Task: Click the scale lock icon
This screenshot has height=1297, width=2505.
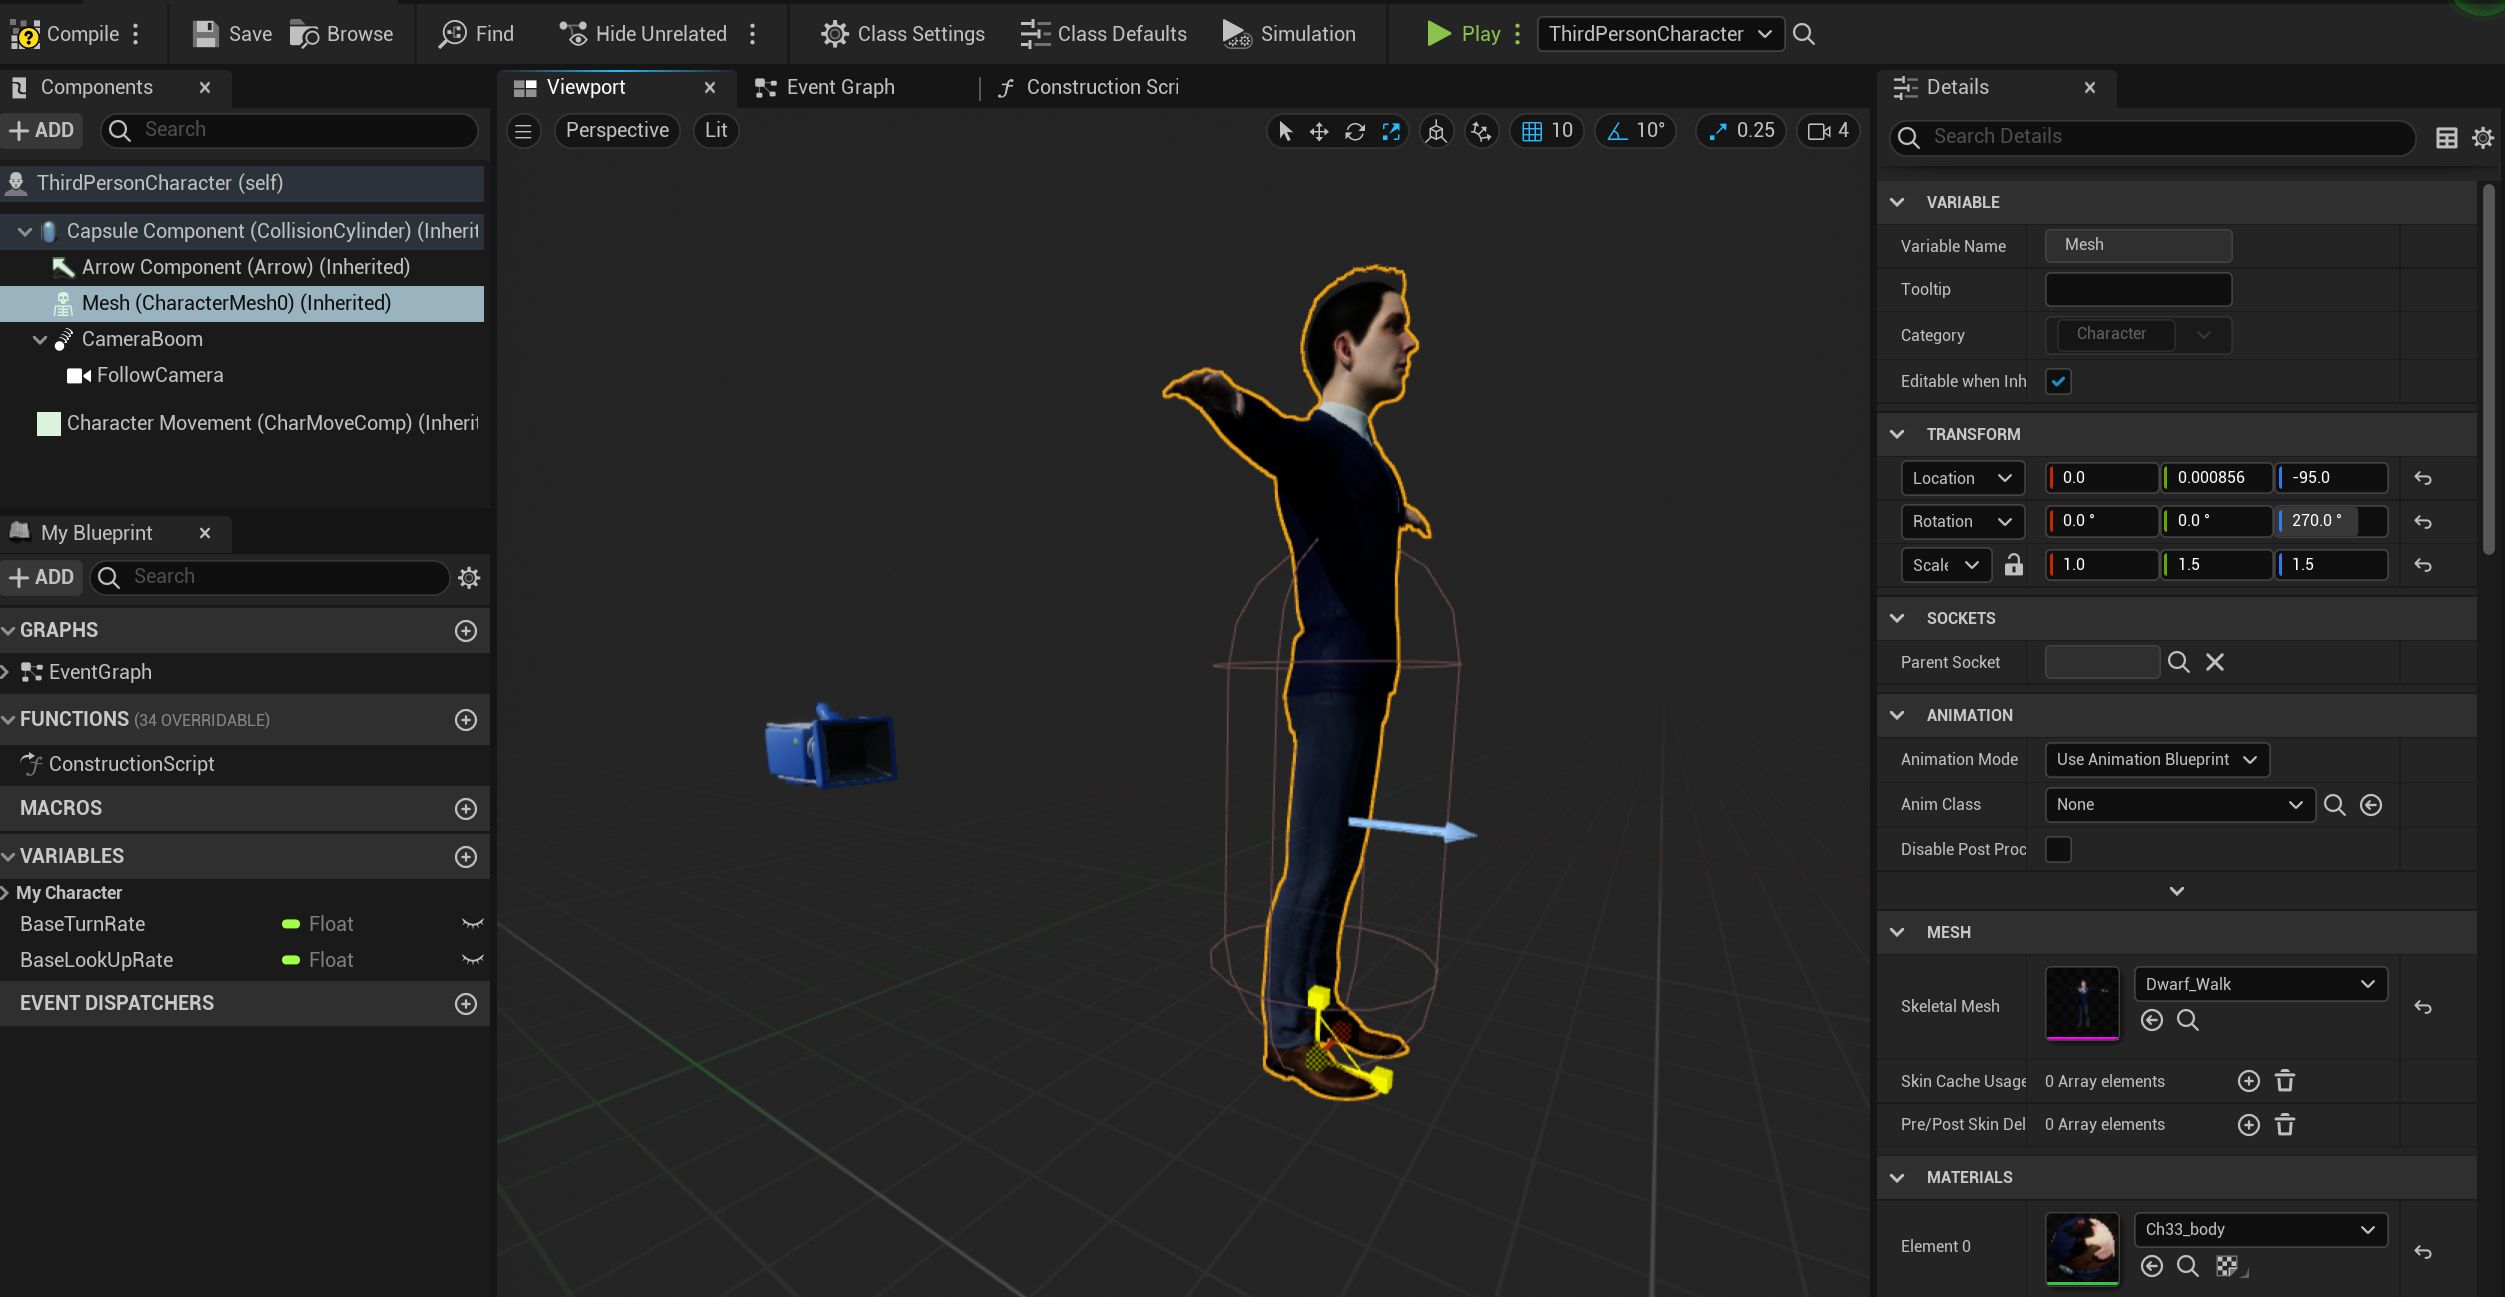Action: pos(2013,565)
